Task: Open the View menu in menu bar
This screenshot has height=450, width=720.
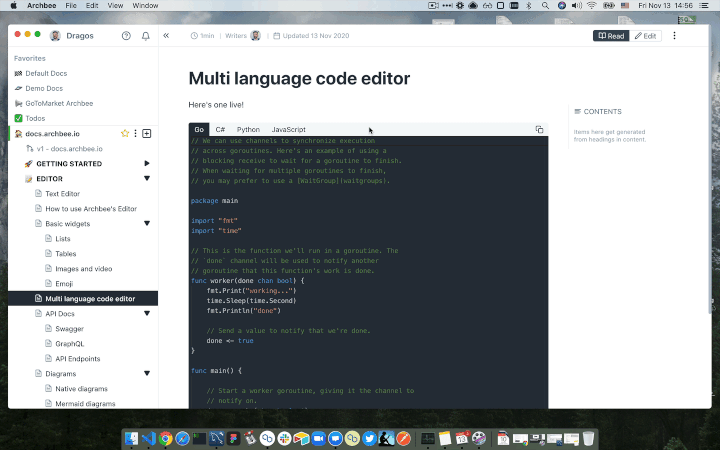Action: click(113, 6)
